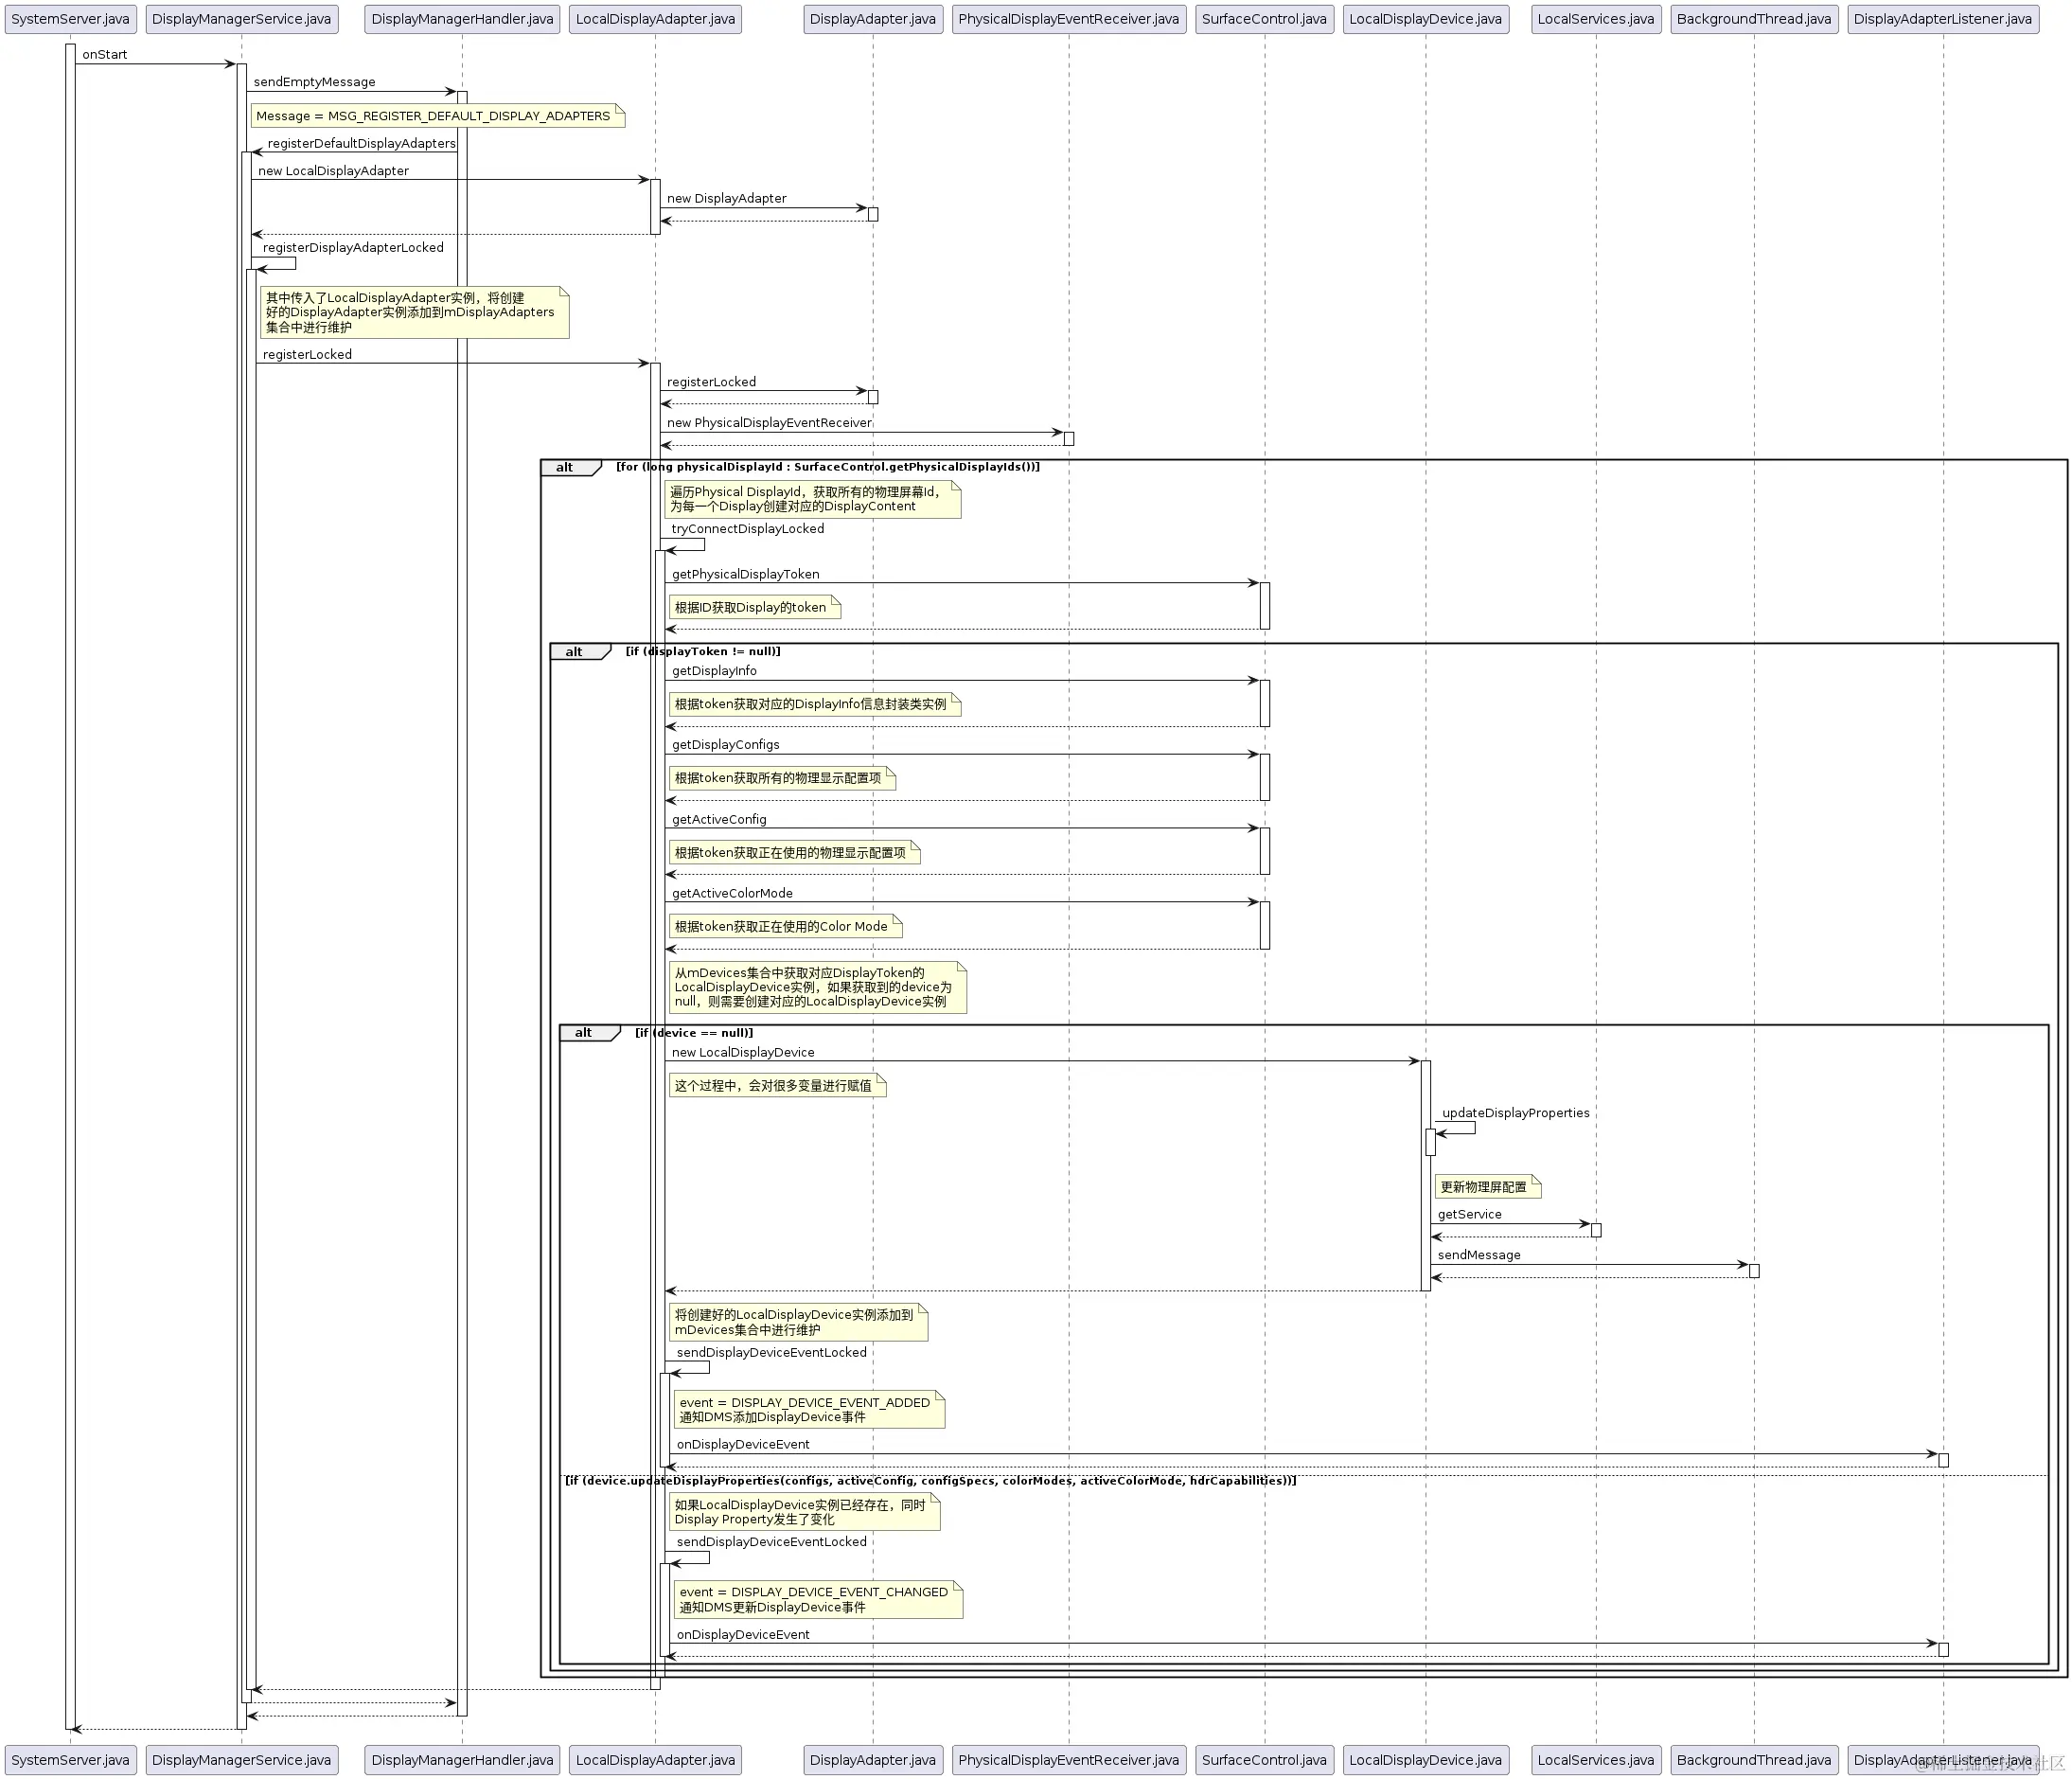The image size is (2072, 1779).
Task: Click the bottom SystemServer.java participant box
Action: 70,1760
